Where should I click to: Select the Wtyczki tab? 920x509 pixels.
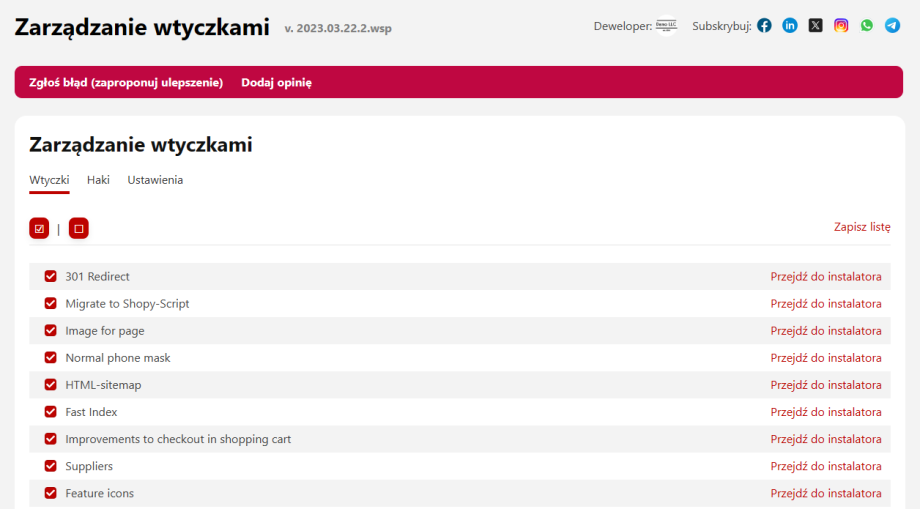point(49,180)
